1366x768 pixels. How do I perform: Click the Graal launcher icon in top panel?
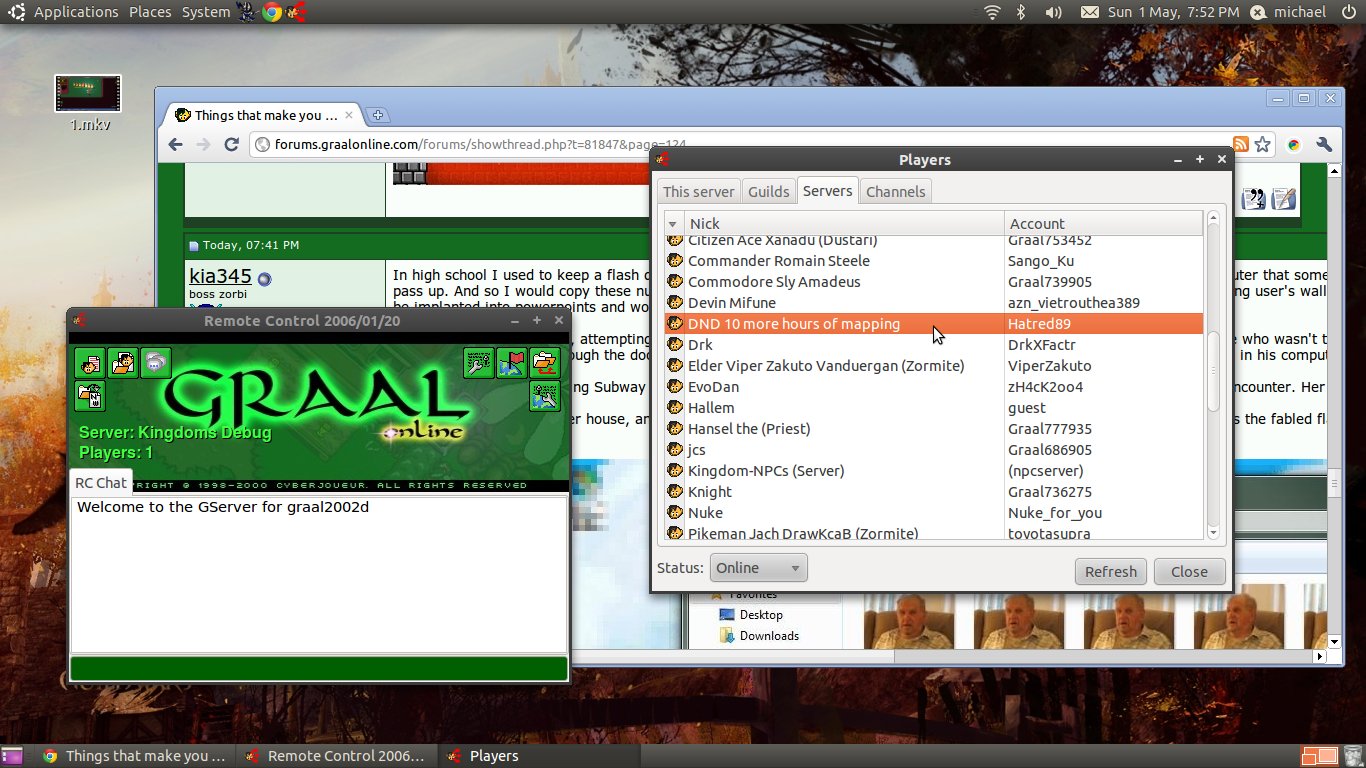click(x=295, y=12)
